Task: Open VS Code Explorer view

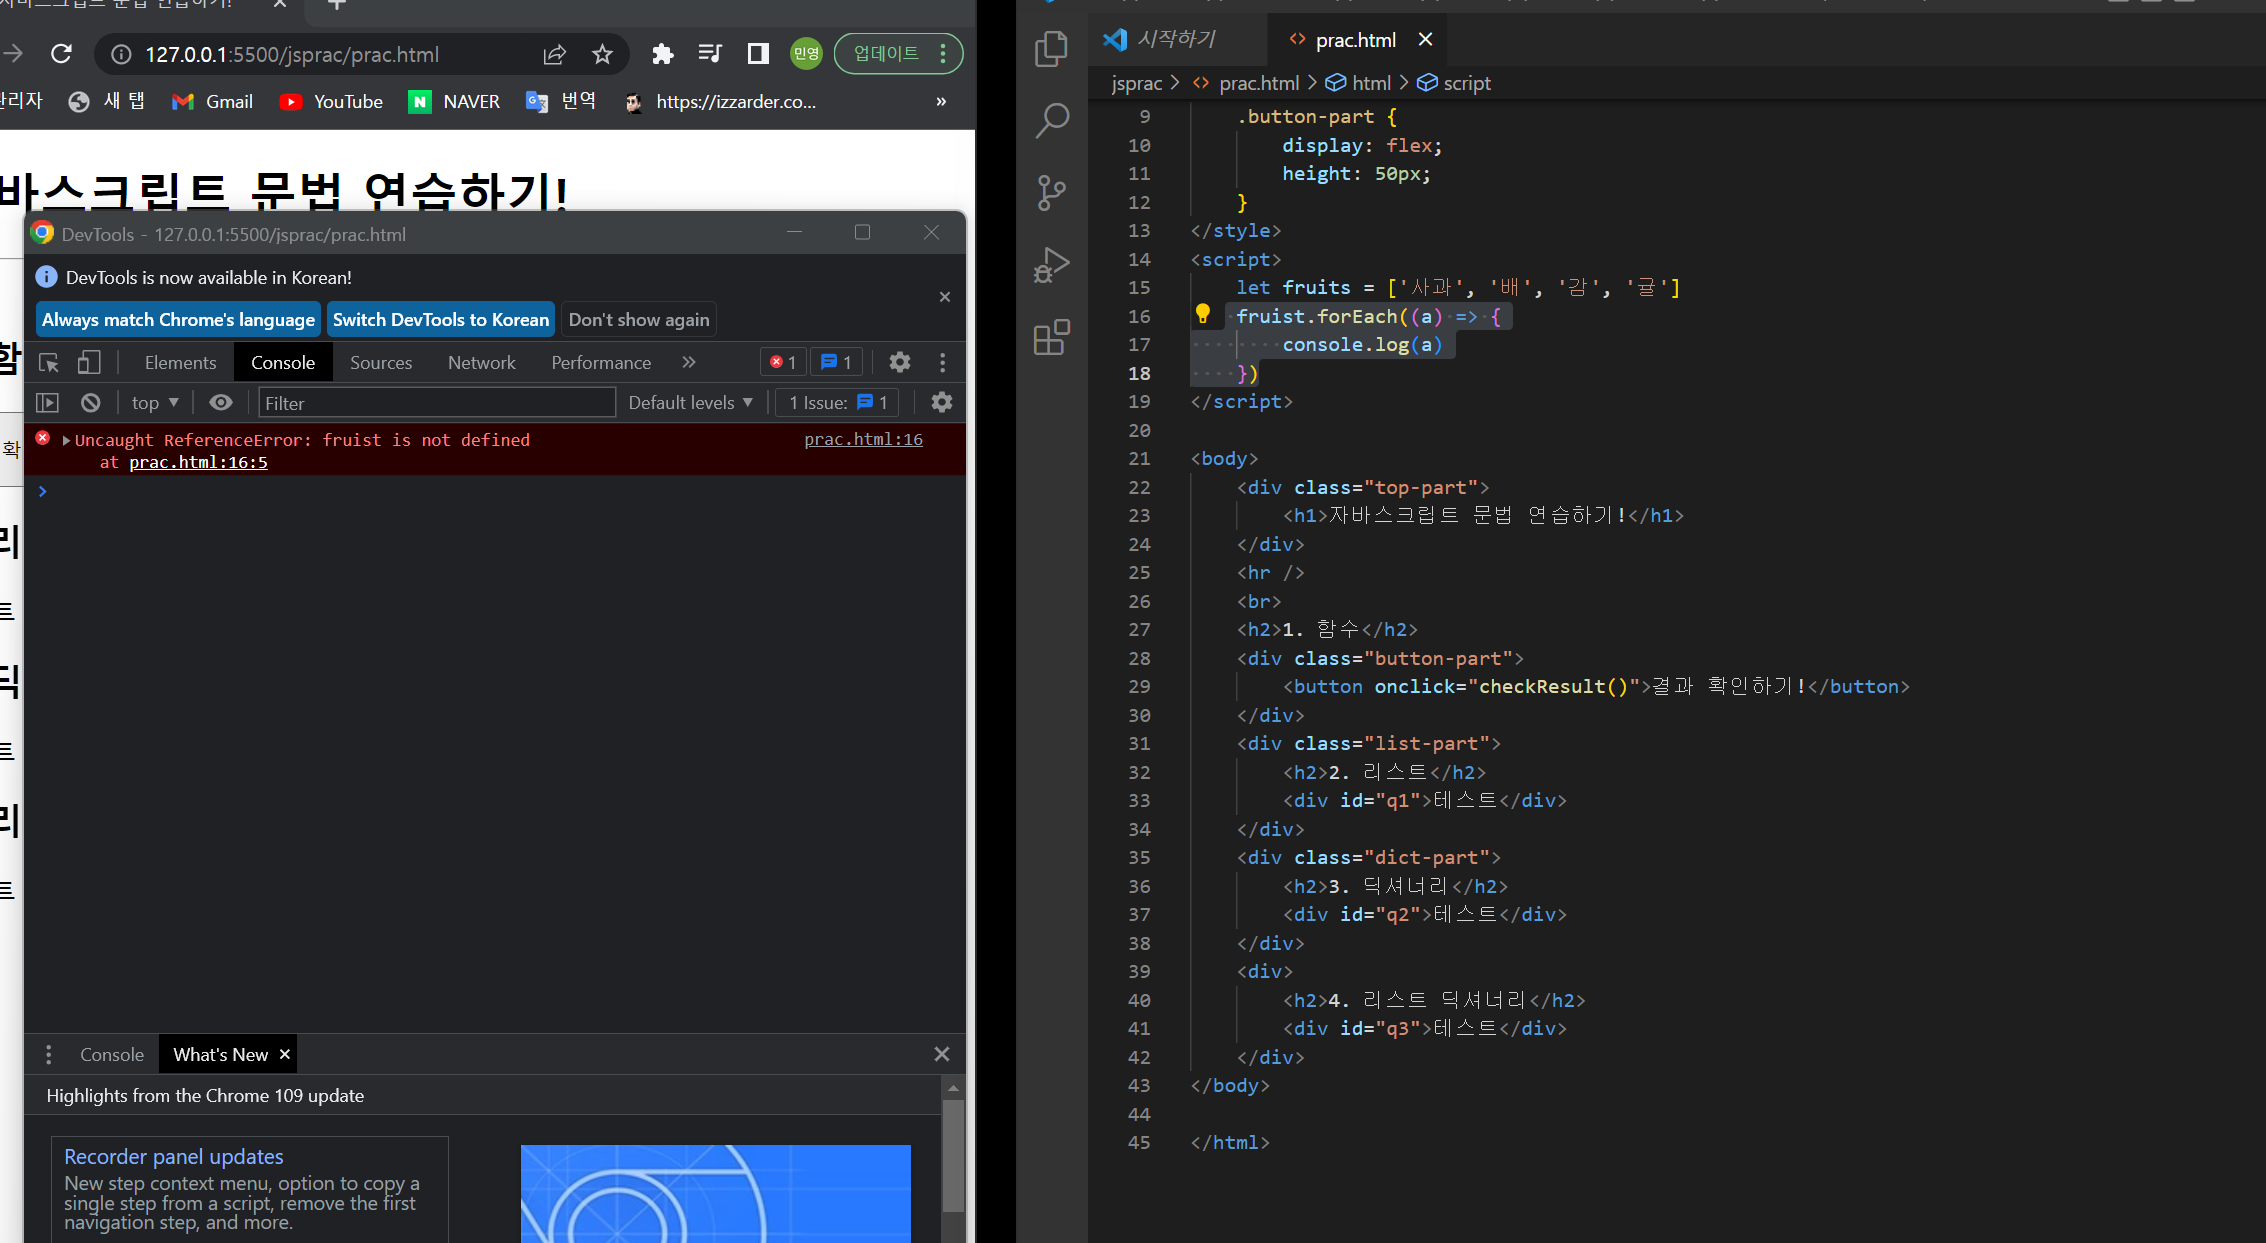Action: pyautogui.click(x=1052, y=48)
